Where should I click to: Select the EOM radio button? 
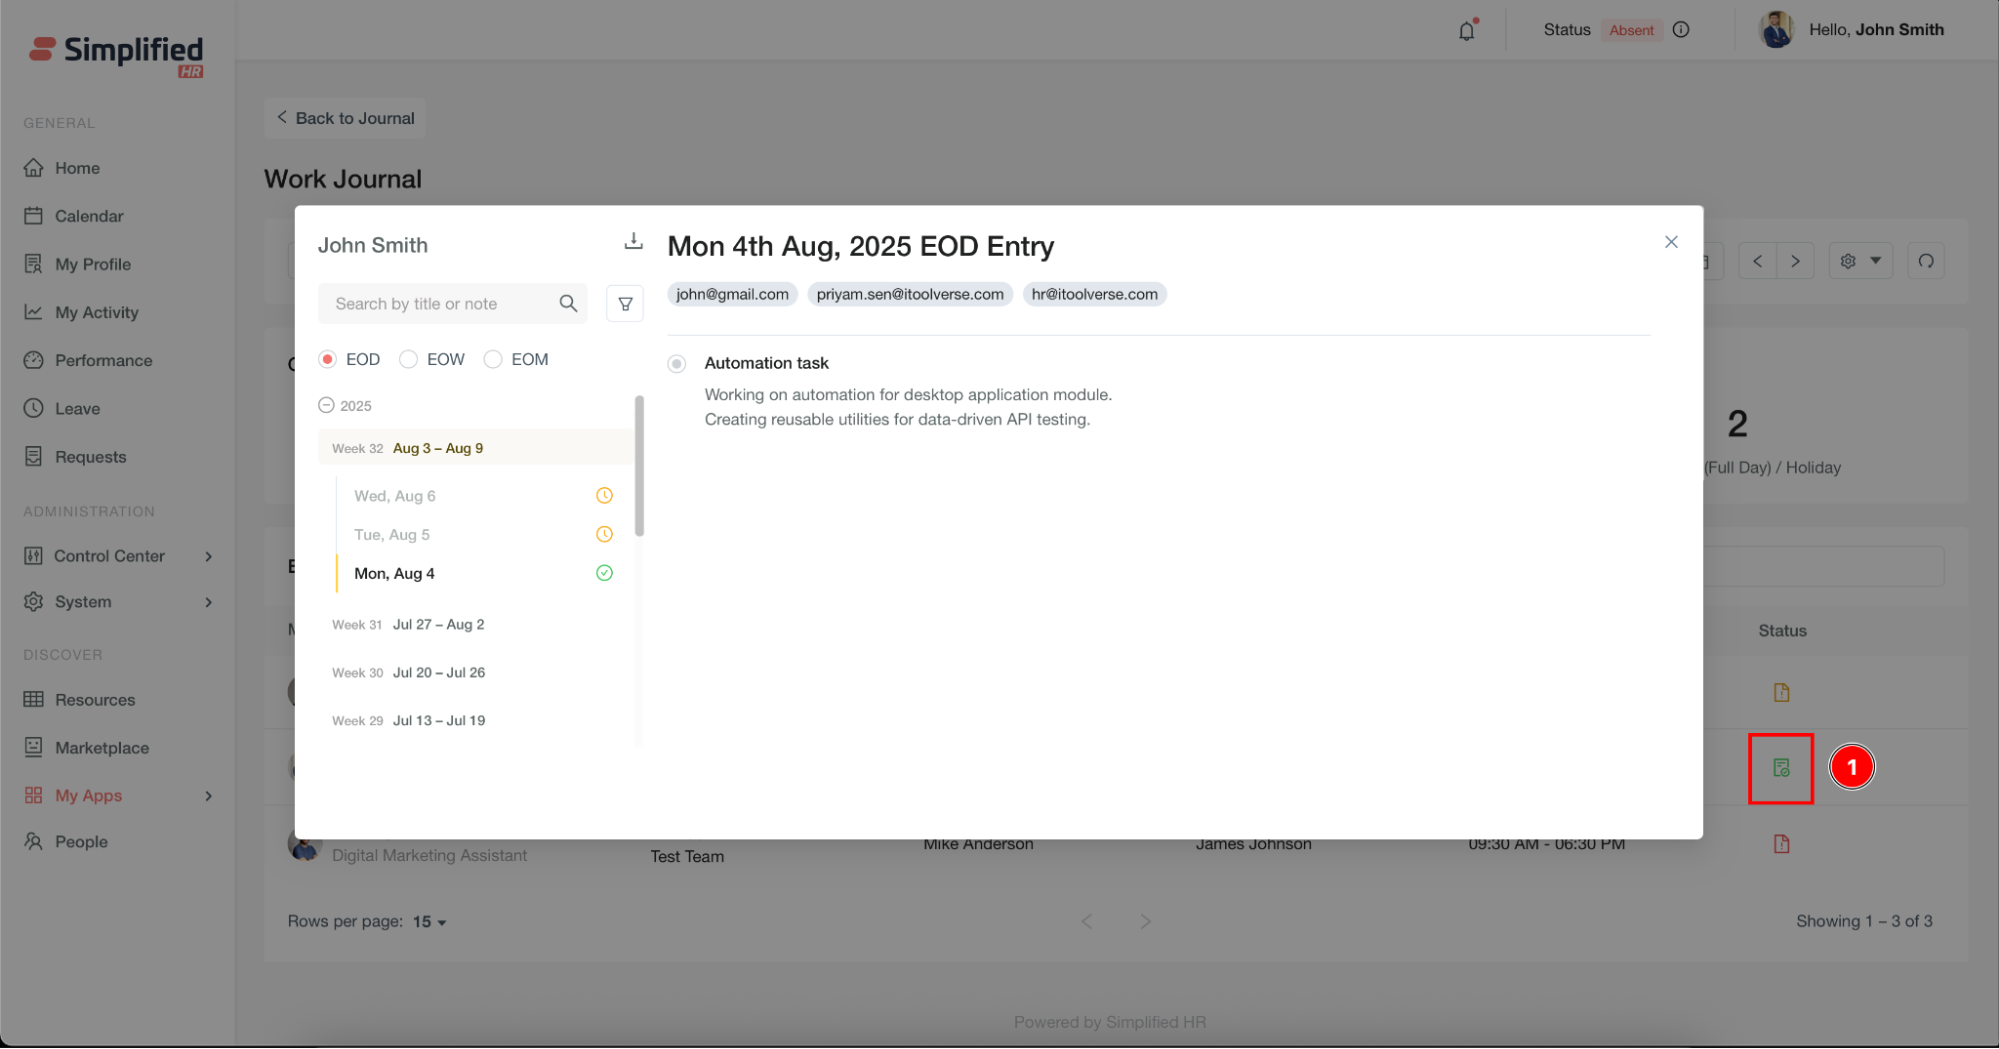pyautogui.click(x=493, y=359)
